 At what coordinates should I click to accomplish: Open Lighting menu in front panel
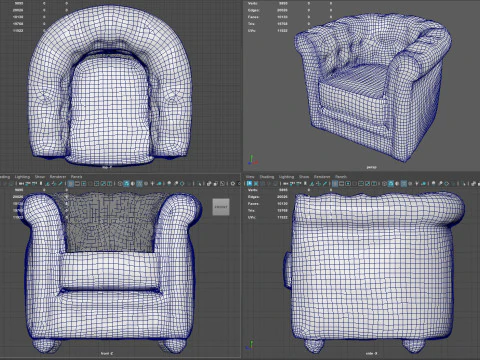[x=22, y=177]
